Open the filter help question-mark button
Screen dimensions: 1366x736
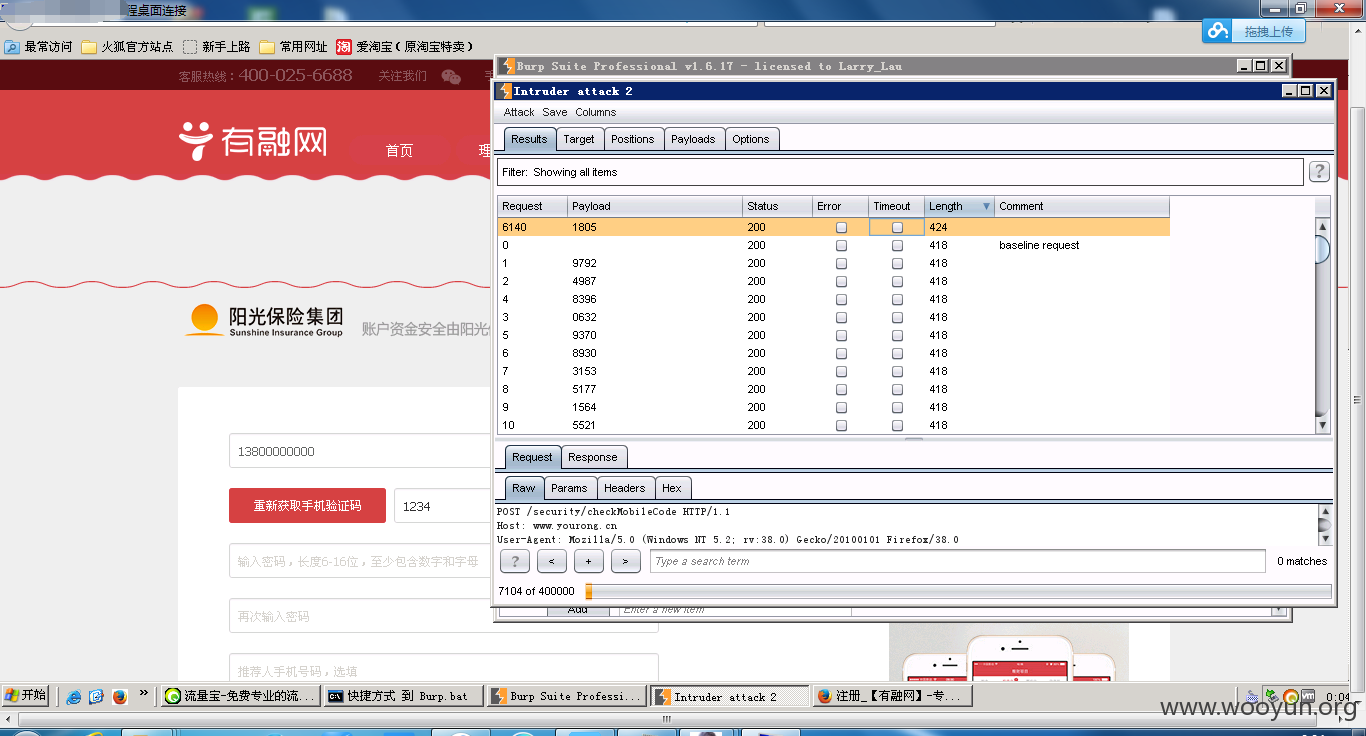click(1319, 172)
